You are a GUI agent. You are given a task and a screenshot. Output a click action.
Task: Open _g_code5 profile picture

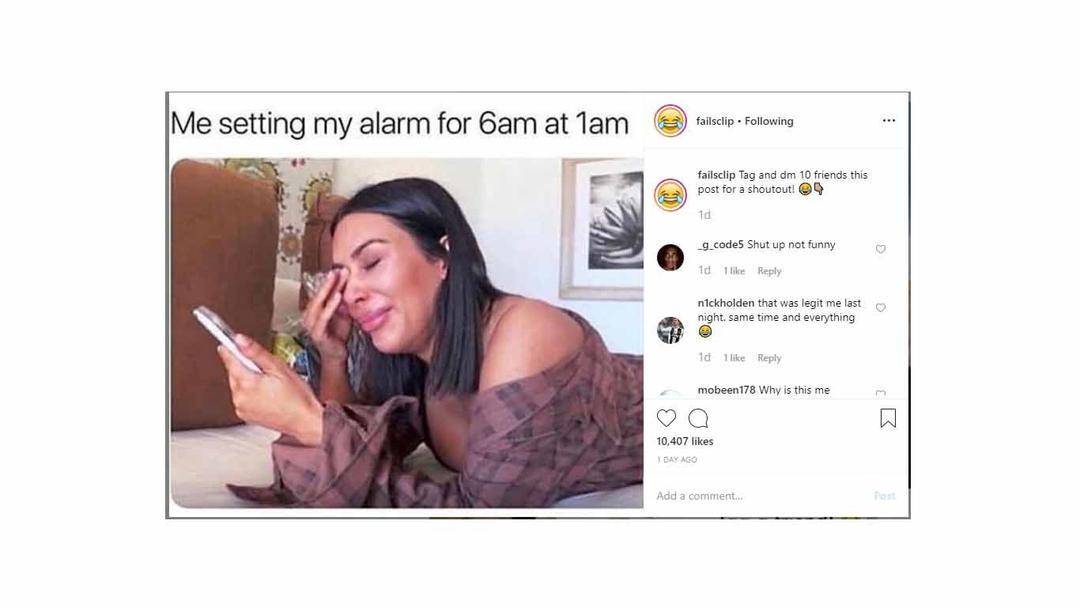point(670,258)
